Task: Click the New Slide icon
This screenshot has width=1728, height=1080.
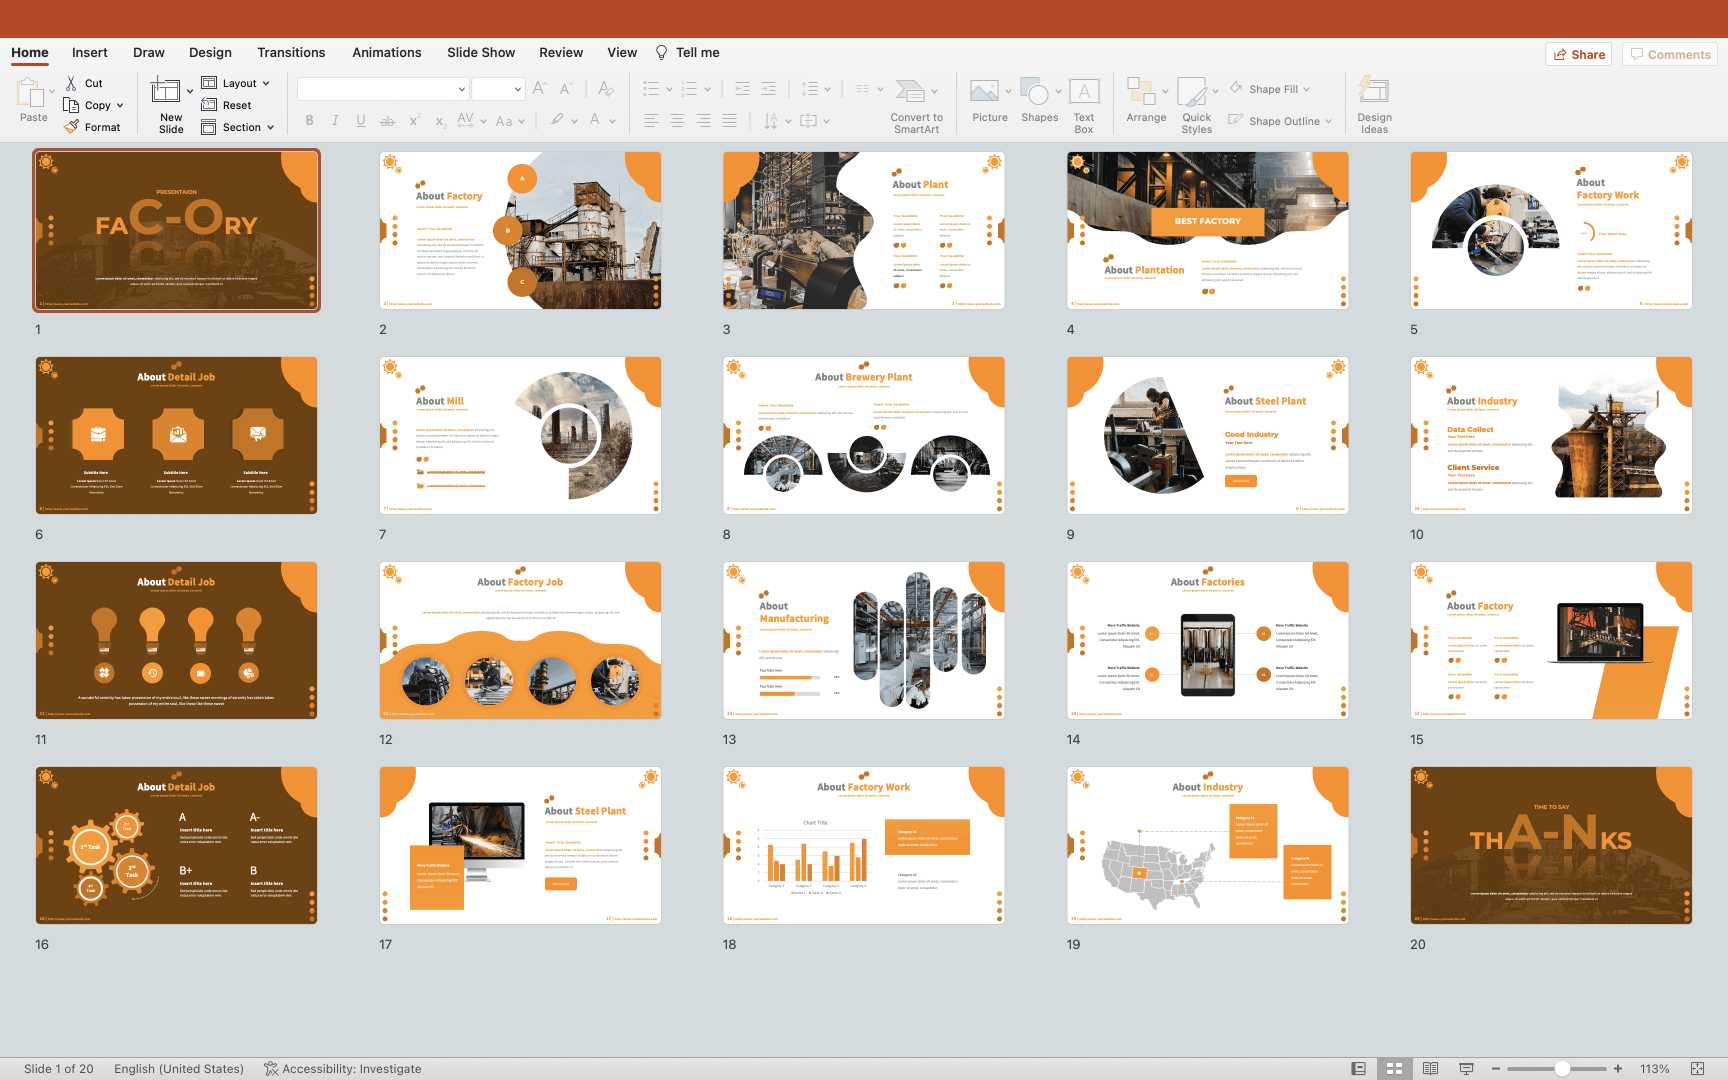Action: pyautogui.click(x=166, y=92)
